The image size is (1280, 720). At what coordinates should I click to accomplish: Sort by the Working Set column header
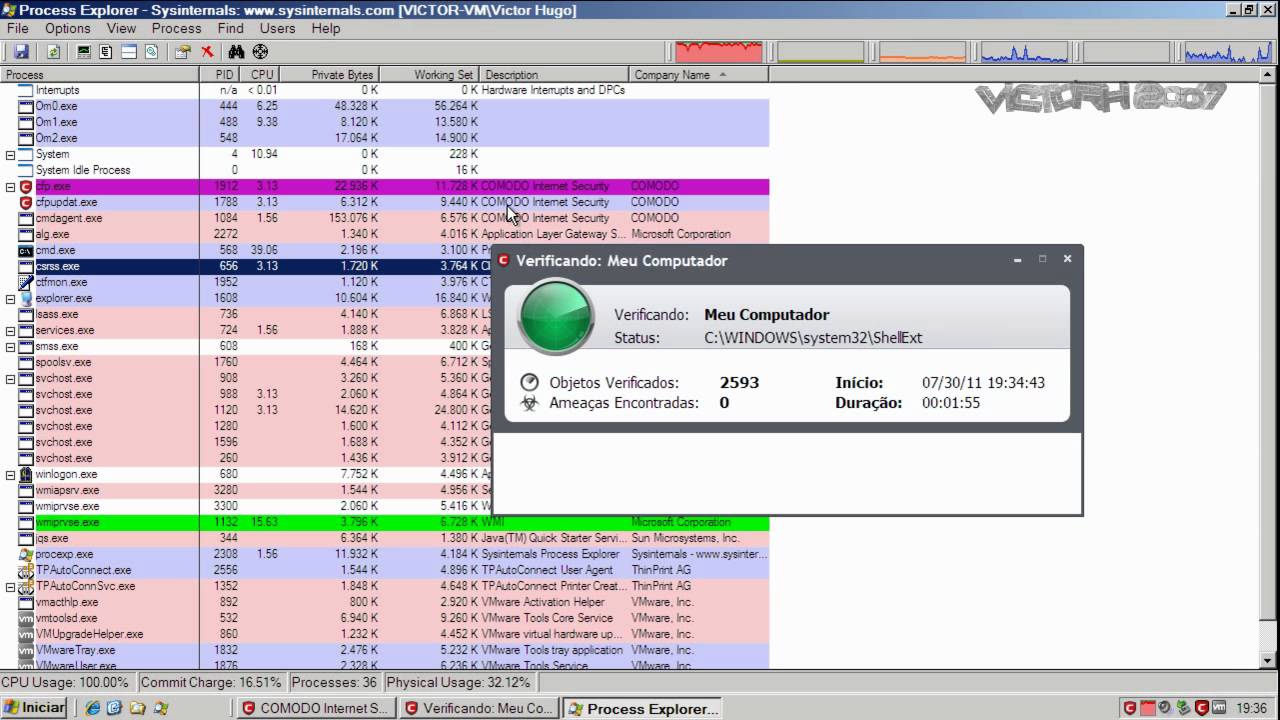click(x=430, y=75)
